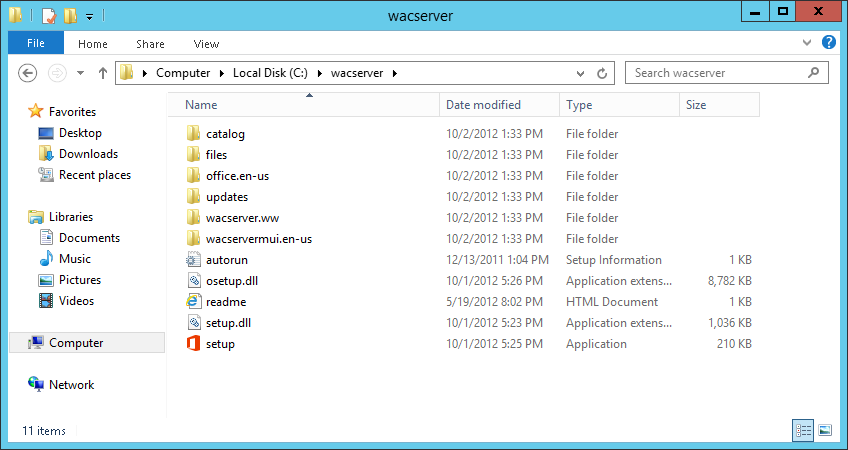Open the Home ribbon tab
This screenshot has height=450, width=848.
coord(92,44)
